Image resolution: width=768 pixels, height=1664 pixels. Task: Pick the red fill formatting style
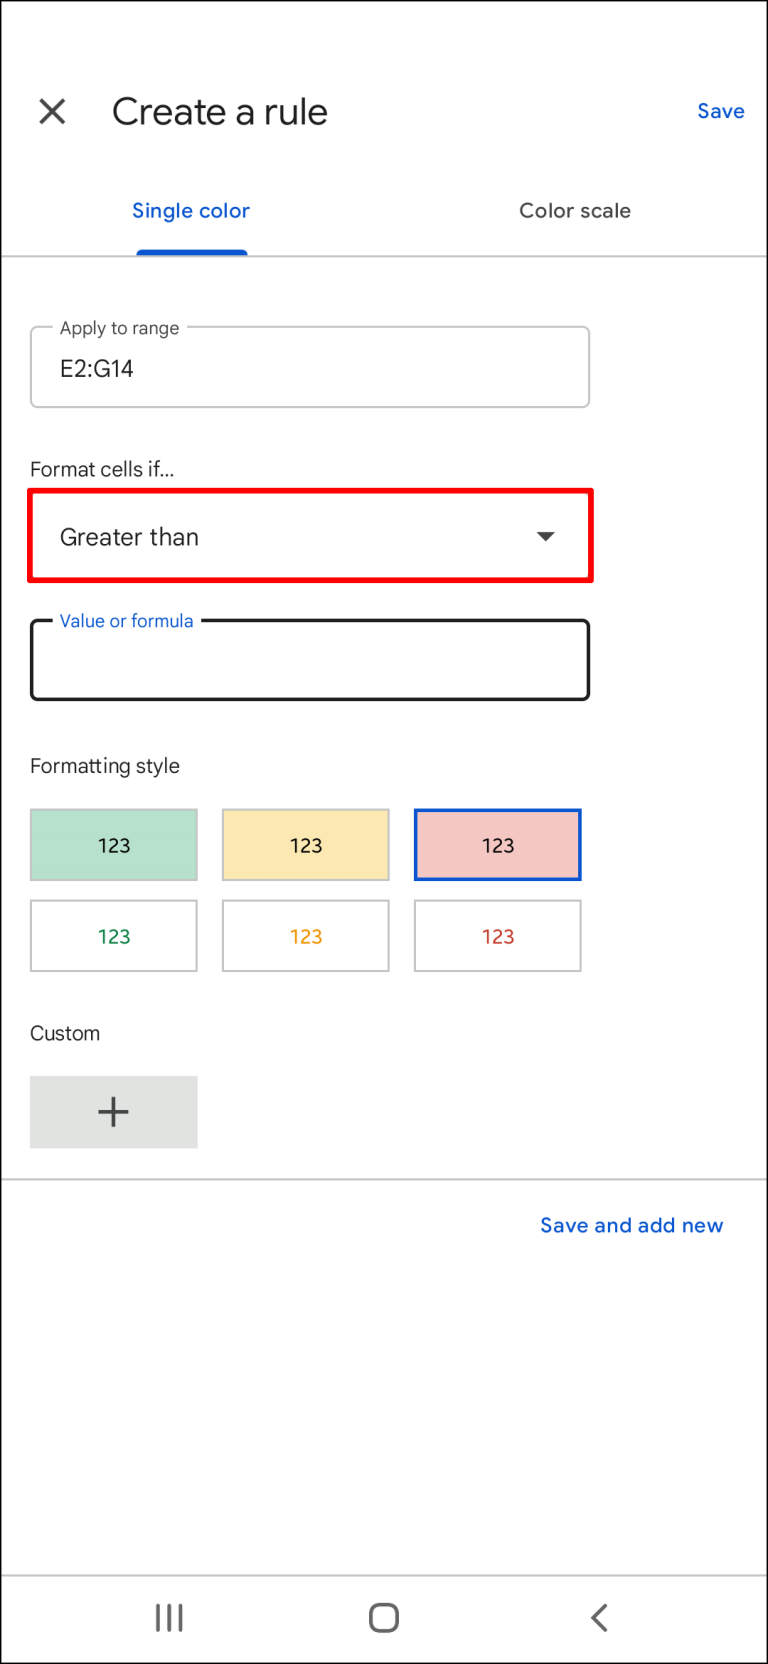tap(497, 844)
